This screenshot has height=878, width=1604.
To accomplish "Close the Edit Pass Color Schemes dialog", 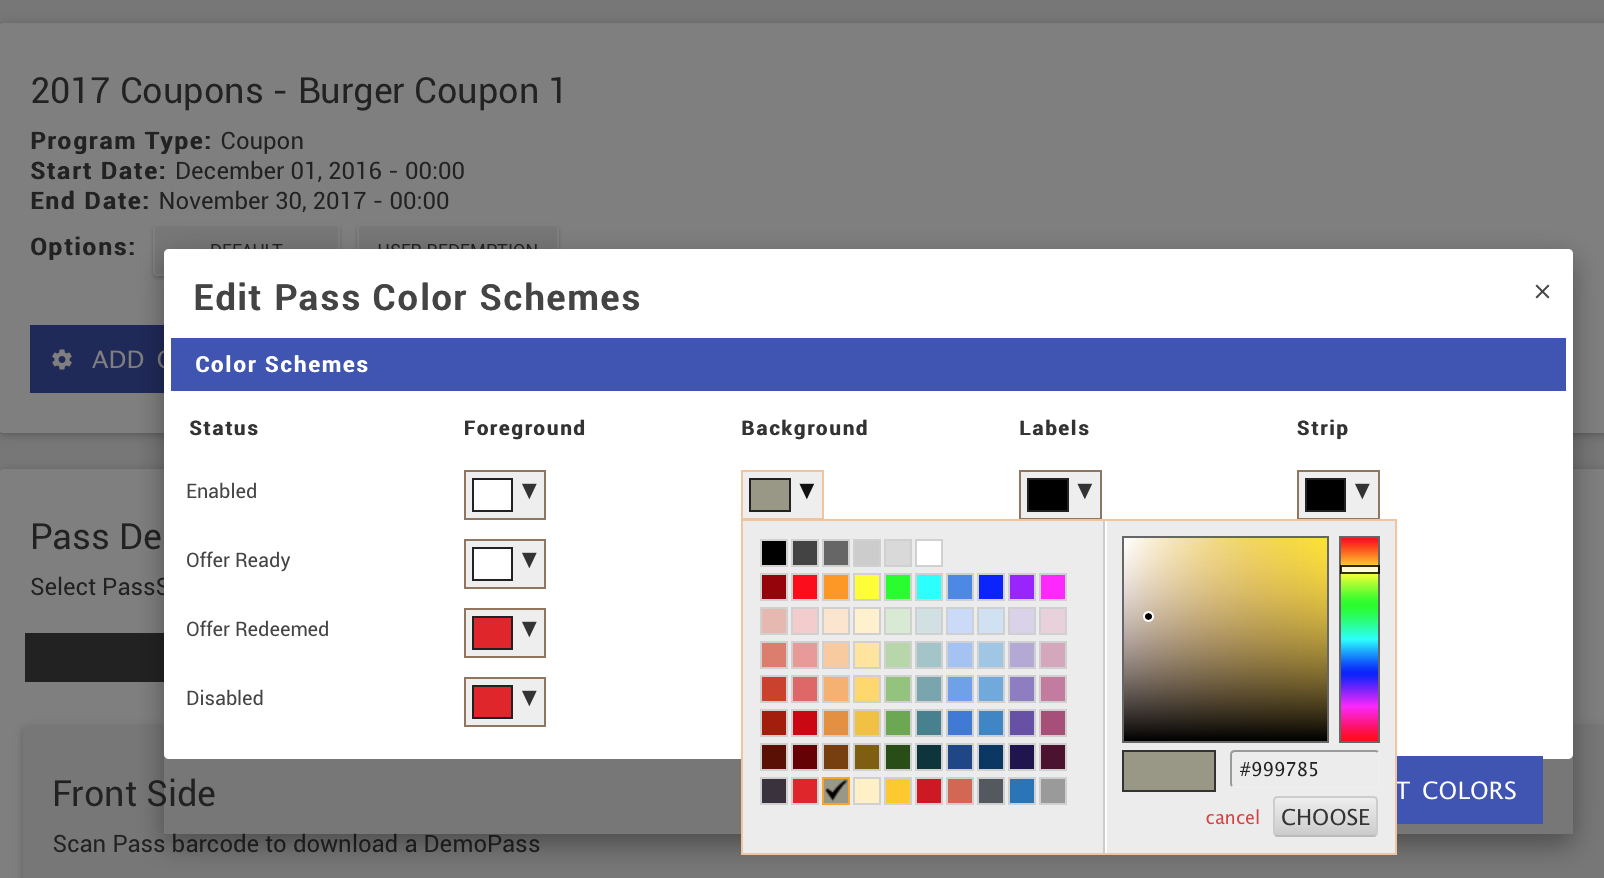I will click(x=1542, y=291).
